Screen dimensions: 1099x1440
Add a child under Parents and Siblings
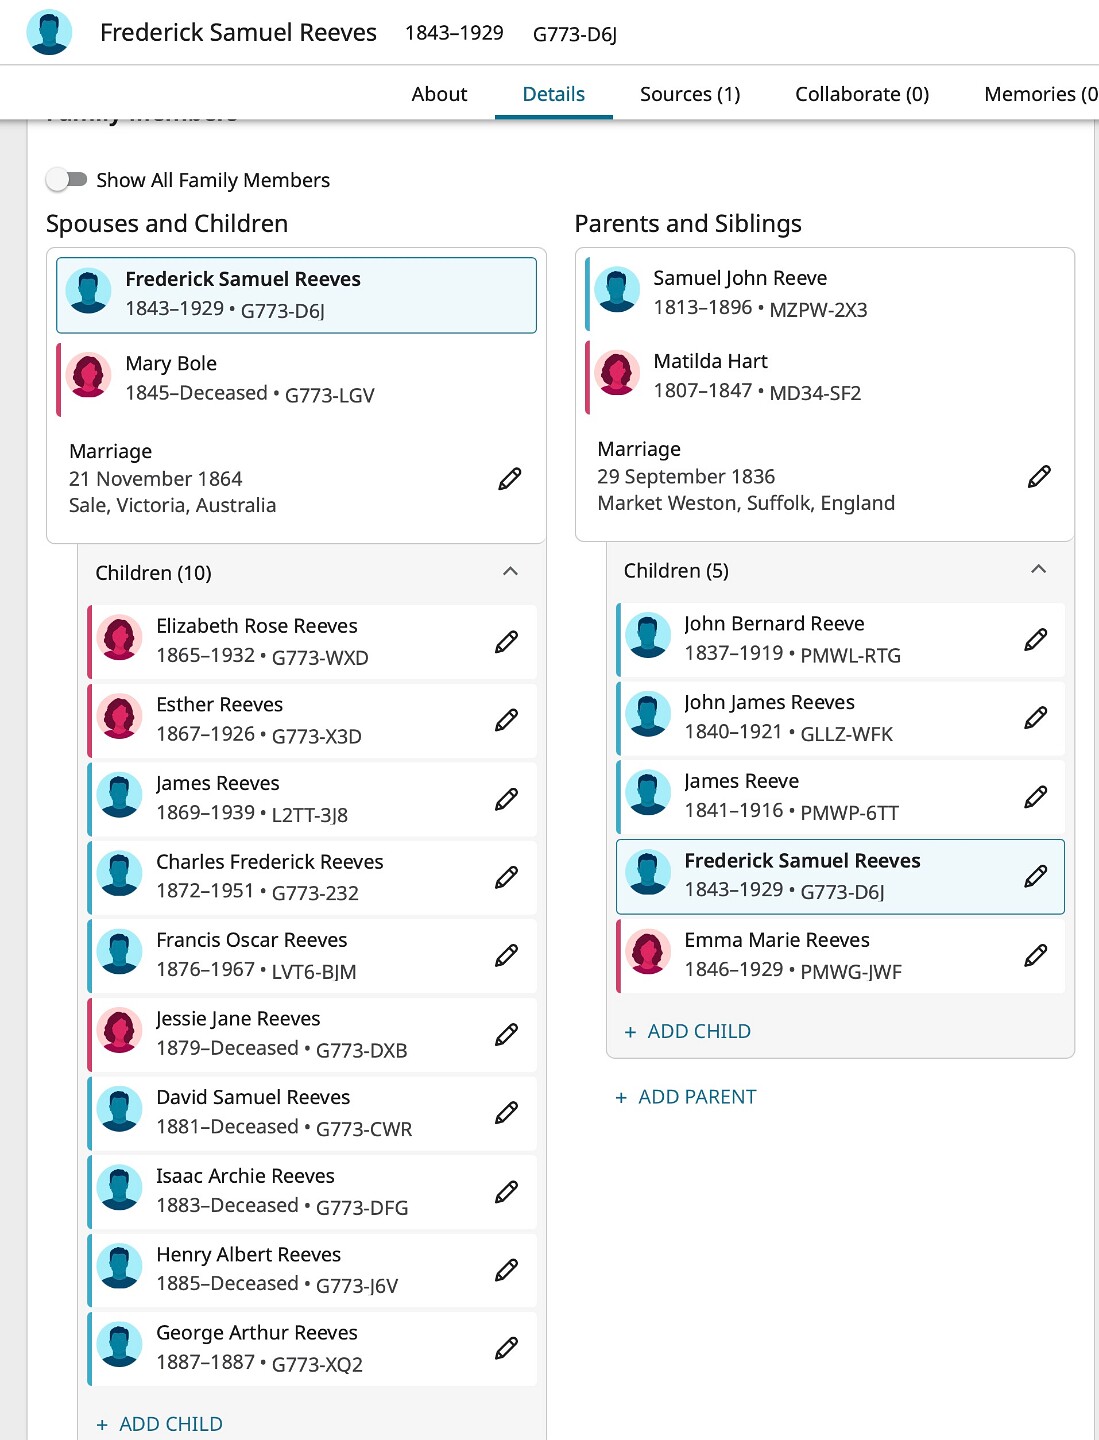[x=688, y=1031]
